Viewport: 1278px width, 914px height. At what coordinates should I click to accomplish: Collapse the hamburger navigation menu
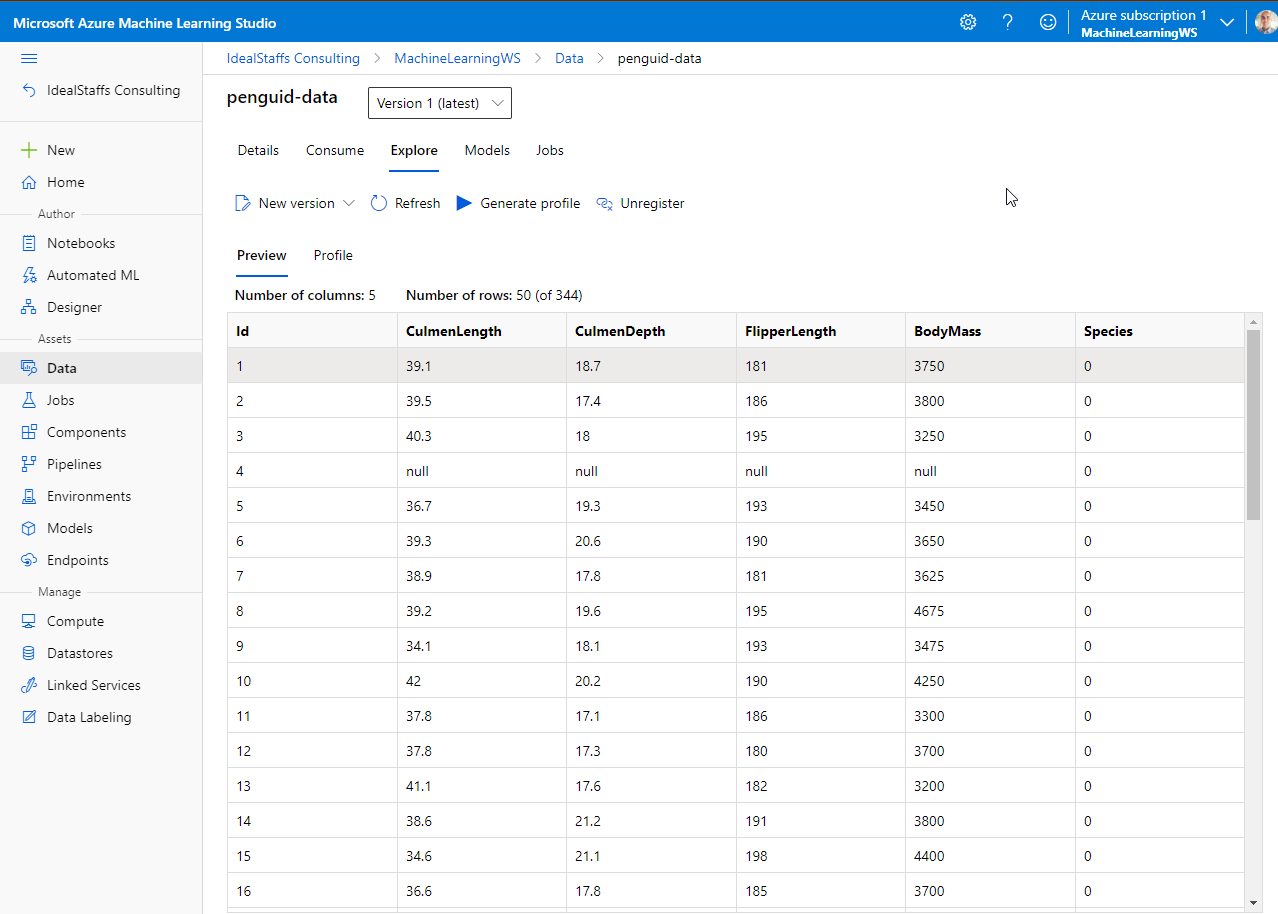[29, 59]
